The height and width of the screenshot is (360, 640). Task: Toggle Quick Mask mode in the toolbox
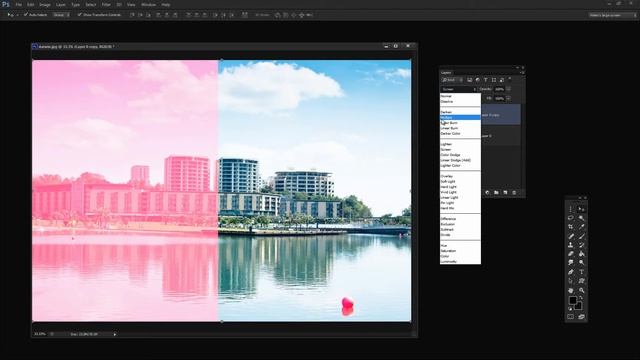click(571, 317)
